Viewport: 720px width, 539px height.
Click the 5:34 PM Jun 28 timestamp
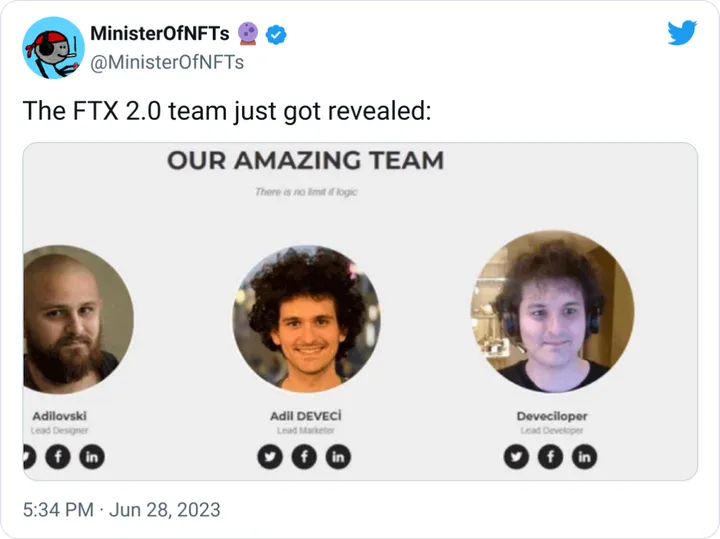[121, 509]
